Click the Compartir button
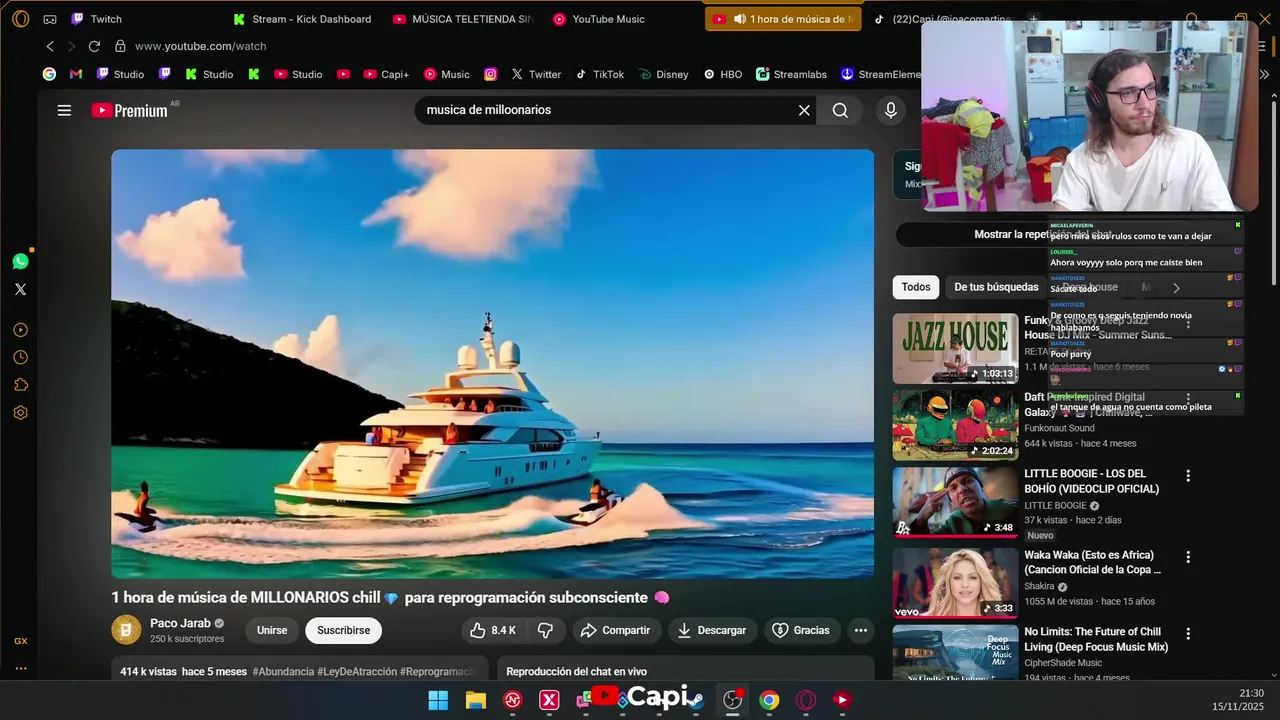Viewport: 1280px width, 720px height. click(x=615, y=630)
